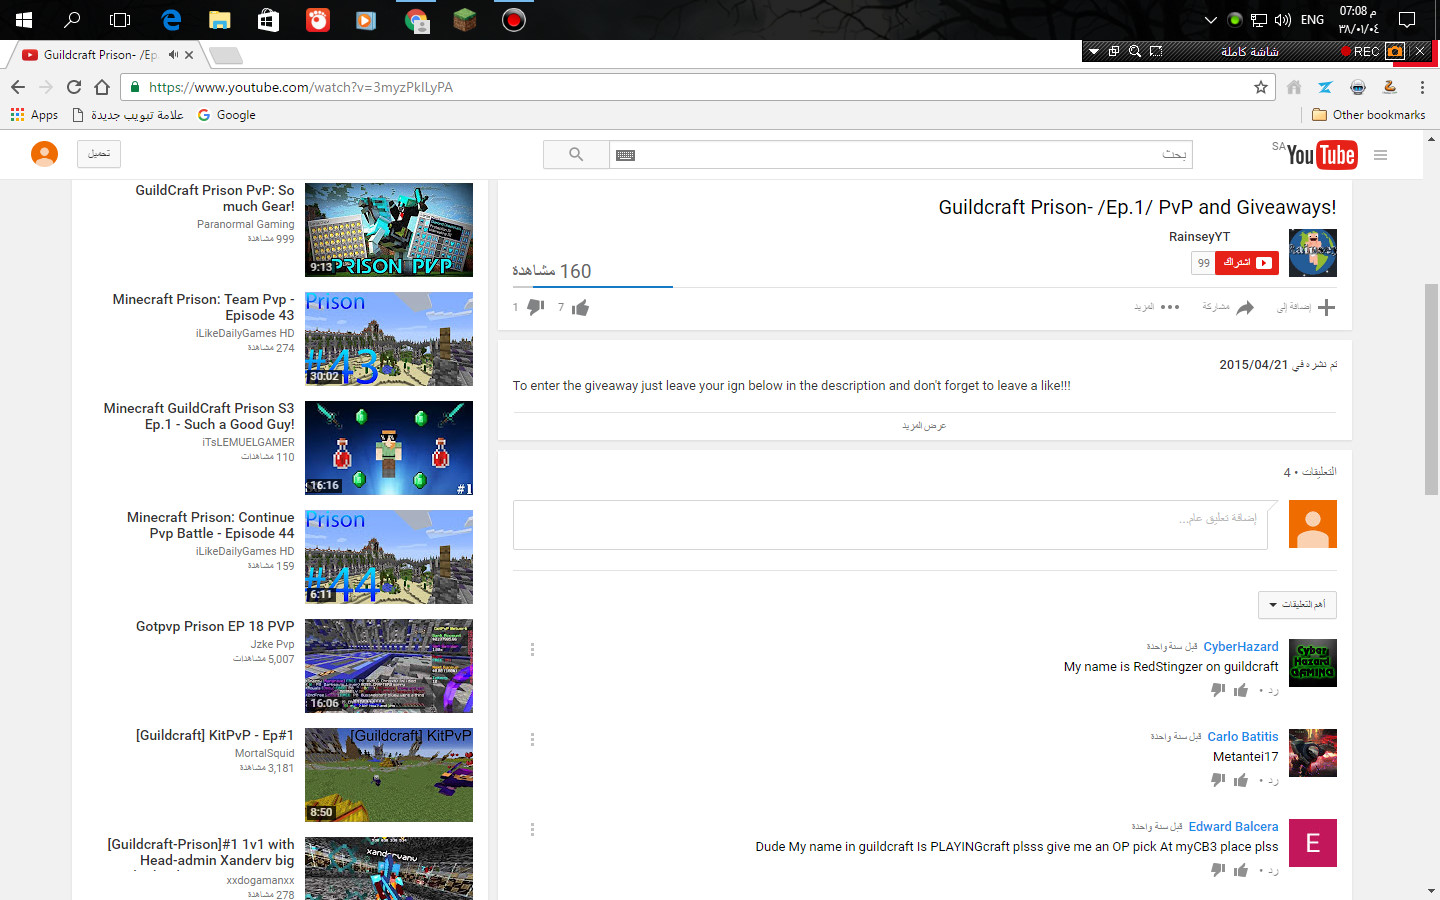
Task: Reload the YouTube page
Action: 74,87
